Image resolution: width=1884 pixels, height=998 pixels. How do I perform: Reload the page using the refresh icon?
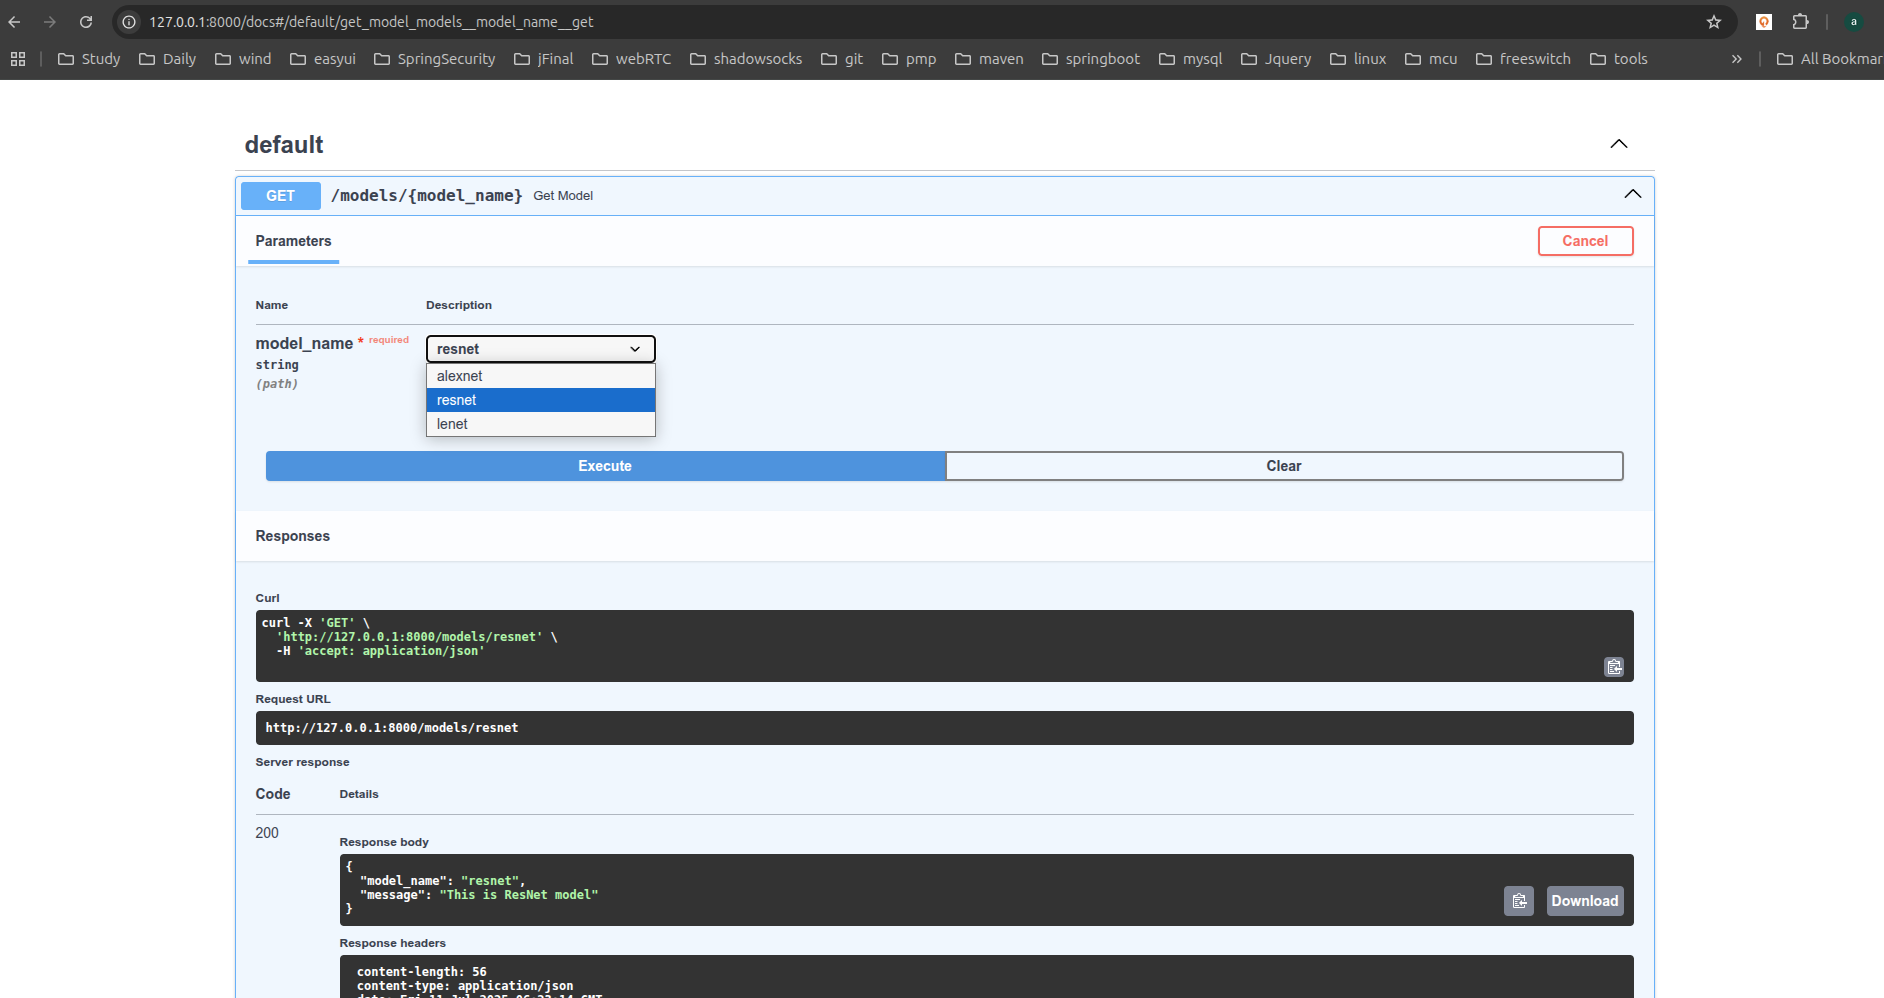click(86, 22)
